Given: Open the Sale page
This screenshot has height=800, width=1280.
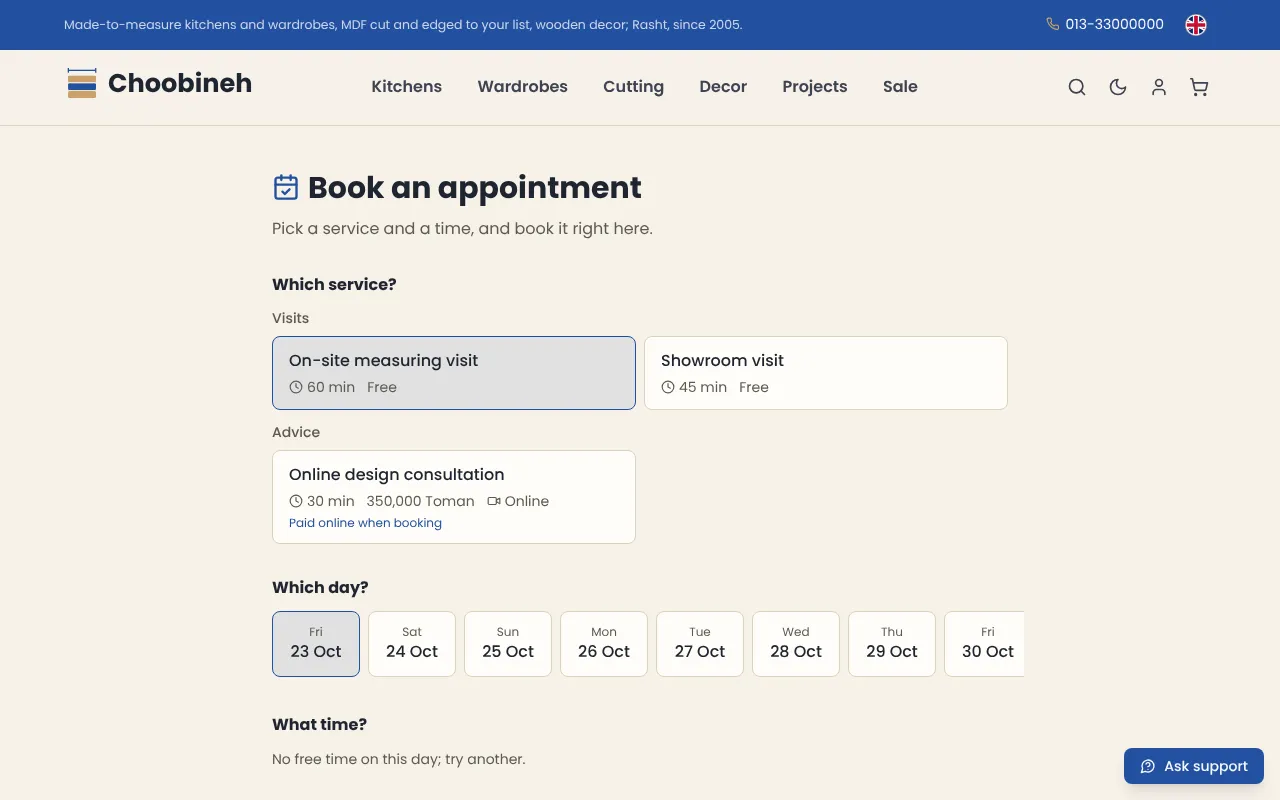Looking at the screenshot, I should 900,87.
